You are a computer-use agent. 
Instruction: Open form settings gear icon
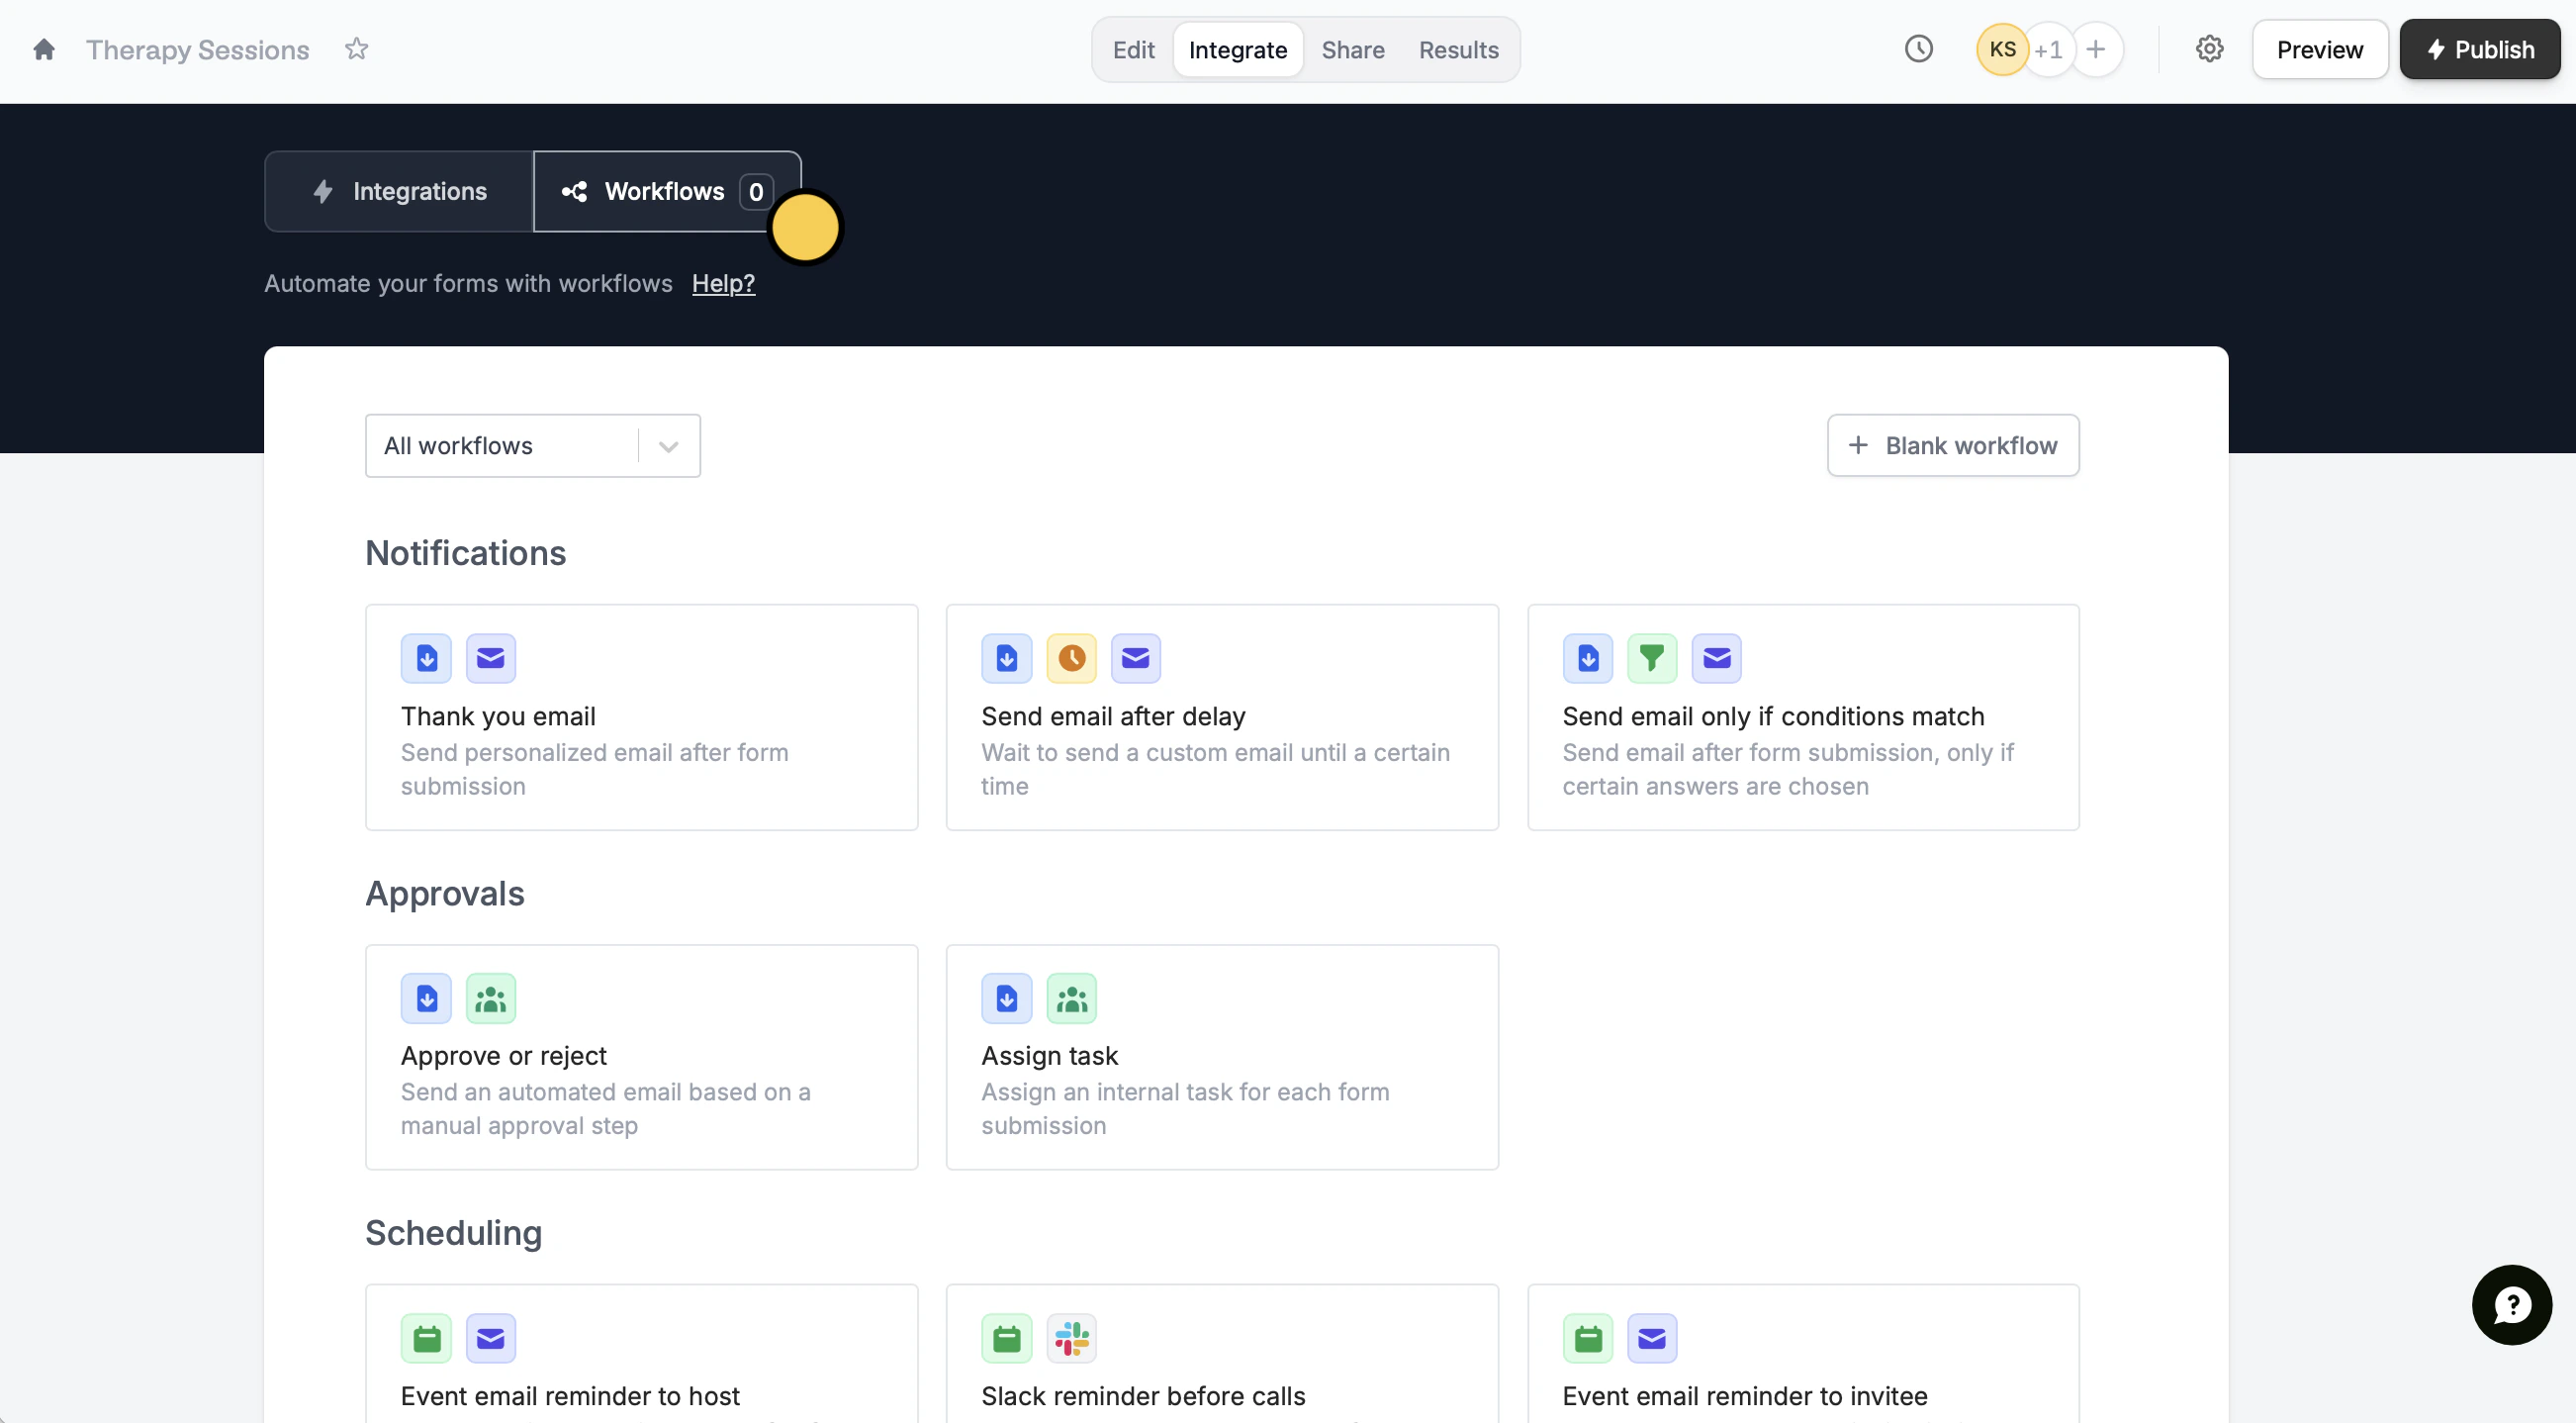[x=2209, y=49]
